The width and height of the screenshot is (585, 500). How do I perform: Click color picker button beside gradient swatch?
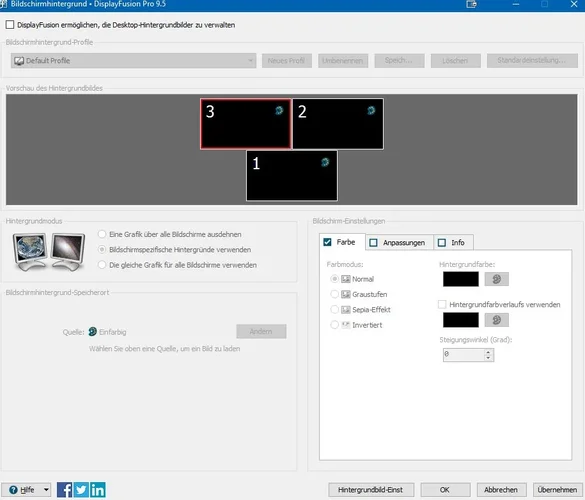pos(497,320)
